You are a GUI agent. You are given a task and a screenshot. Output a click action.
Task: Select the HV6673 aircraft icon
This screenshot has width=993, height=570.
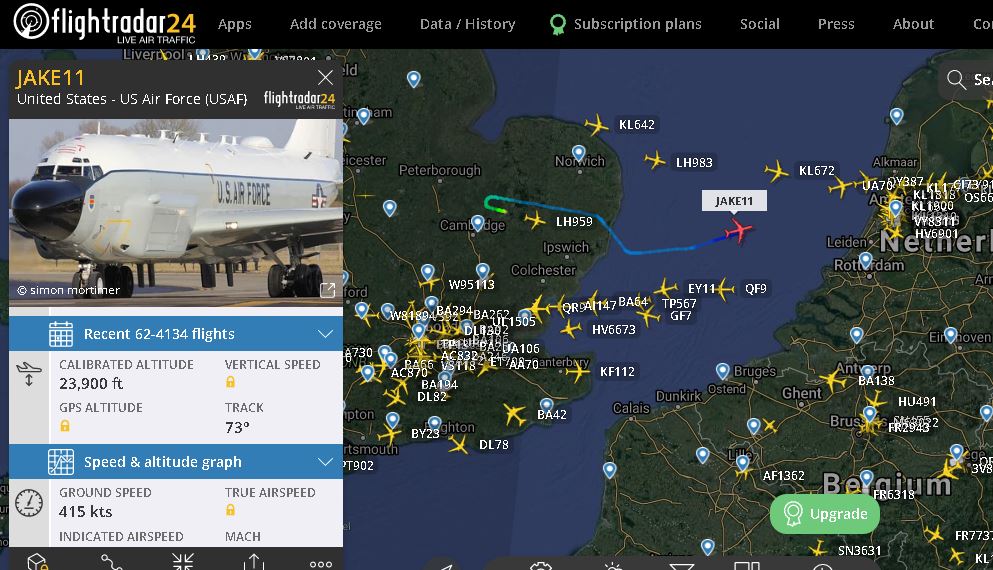(571, 329)
